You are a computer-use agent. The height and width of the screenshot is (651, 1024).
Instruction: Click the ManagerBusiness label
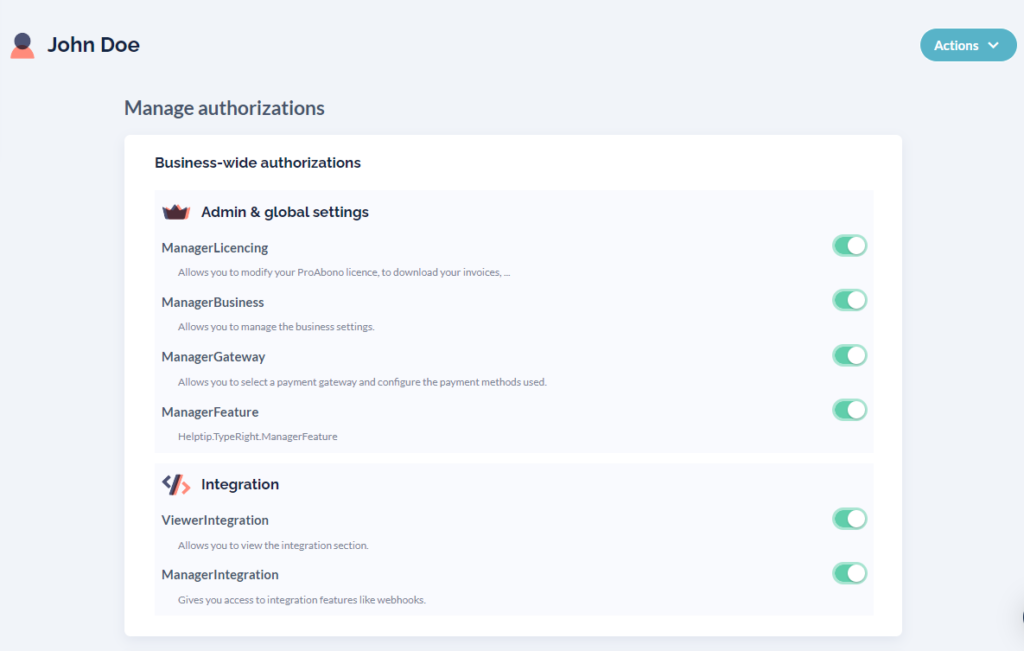point(213,302)
